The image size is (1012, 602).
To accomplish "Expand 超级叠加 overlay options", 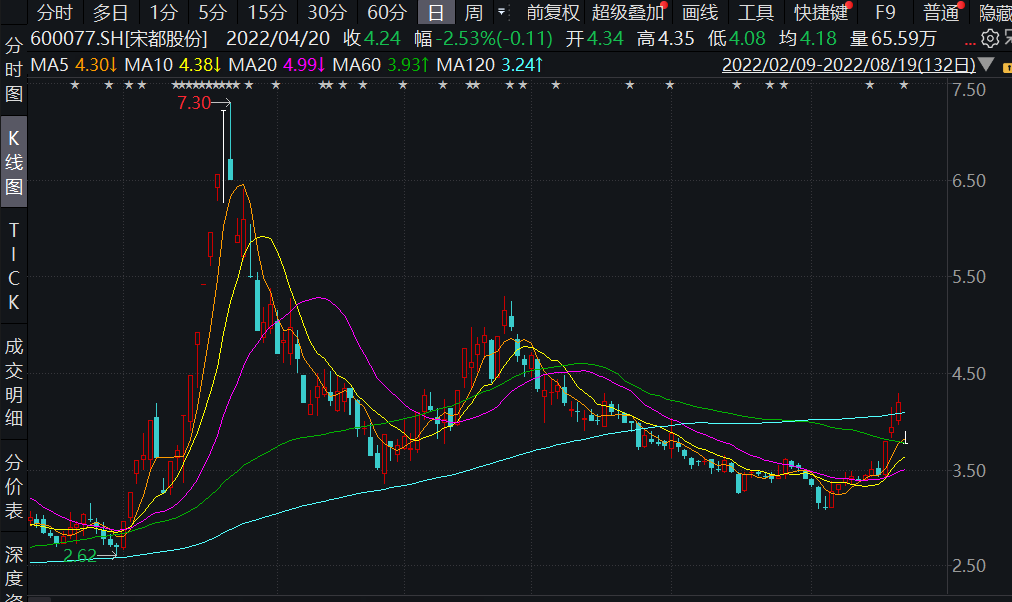I will point(627,13).
